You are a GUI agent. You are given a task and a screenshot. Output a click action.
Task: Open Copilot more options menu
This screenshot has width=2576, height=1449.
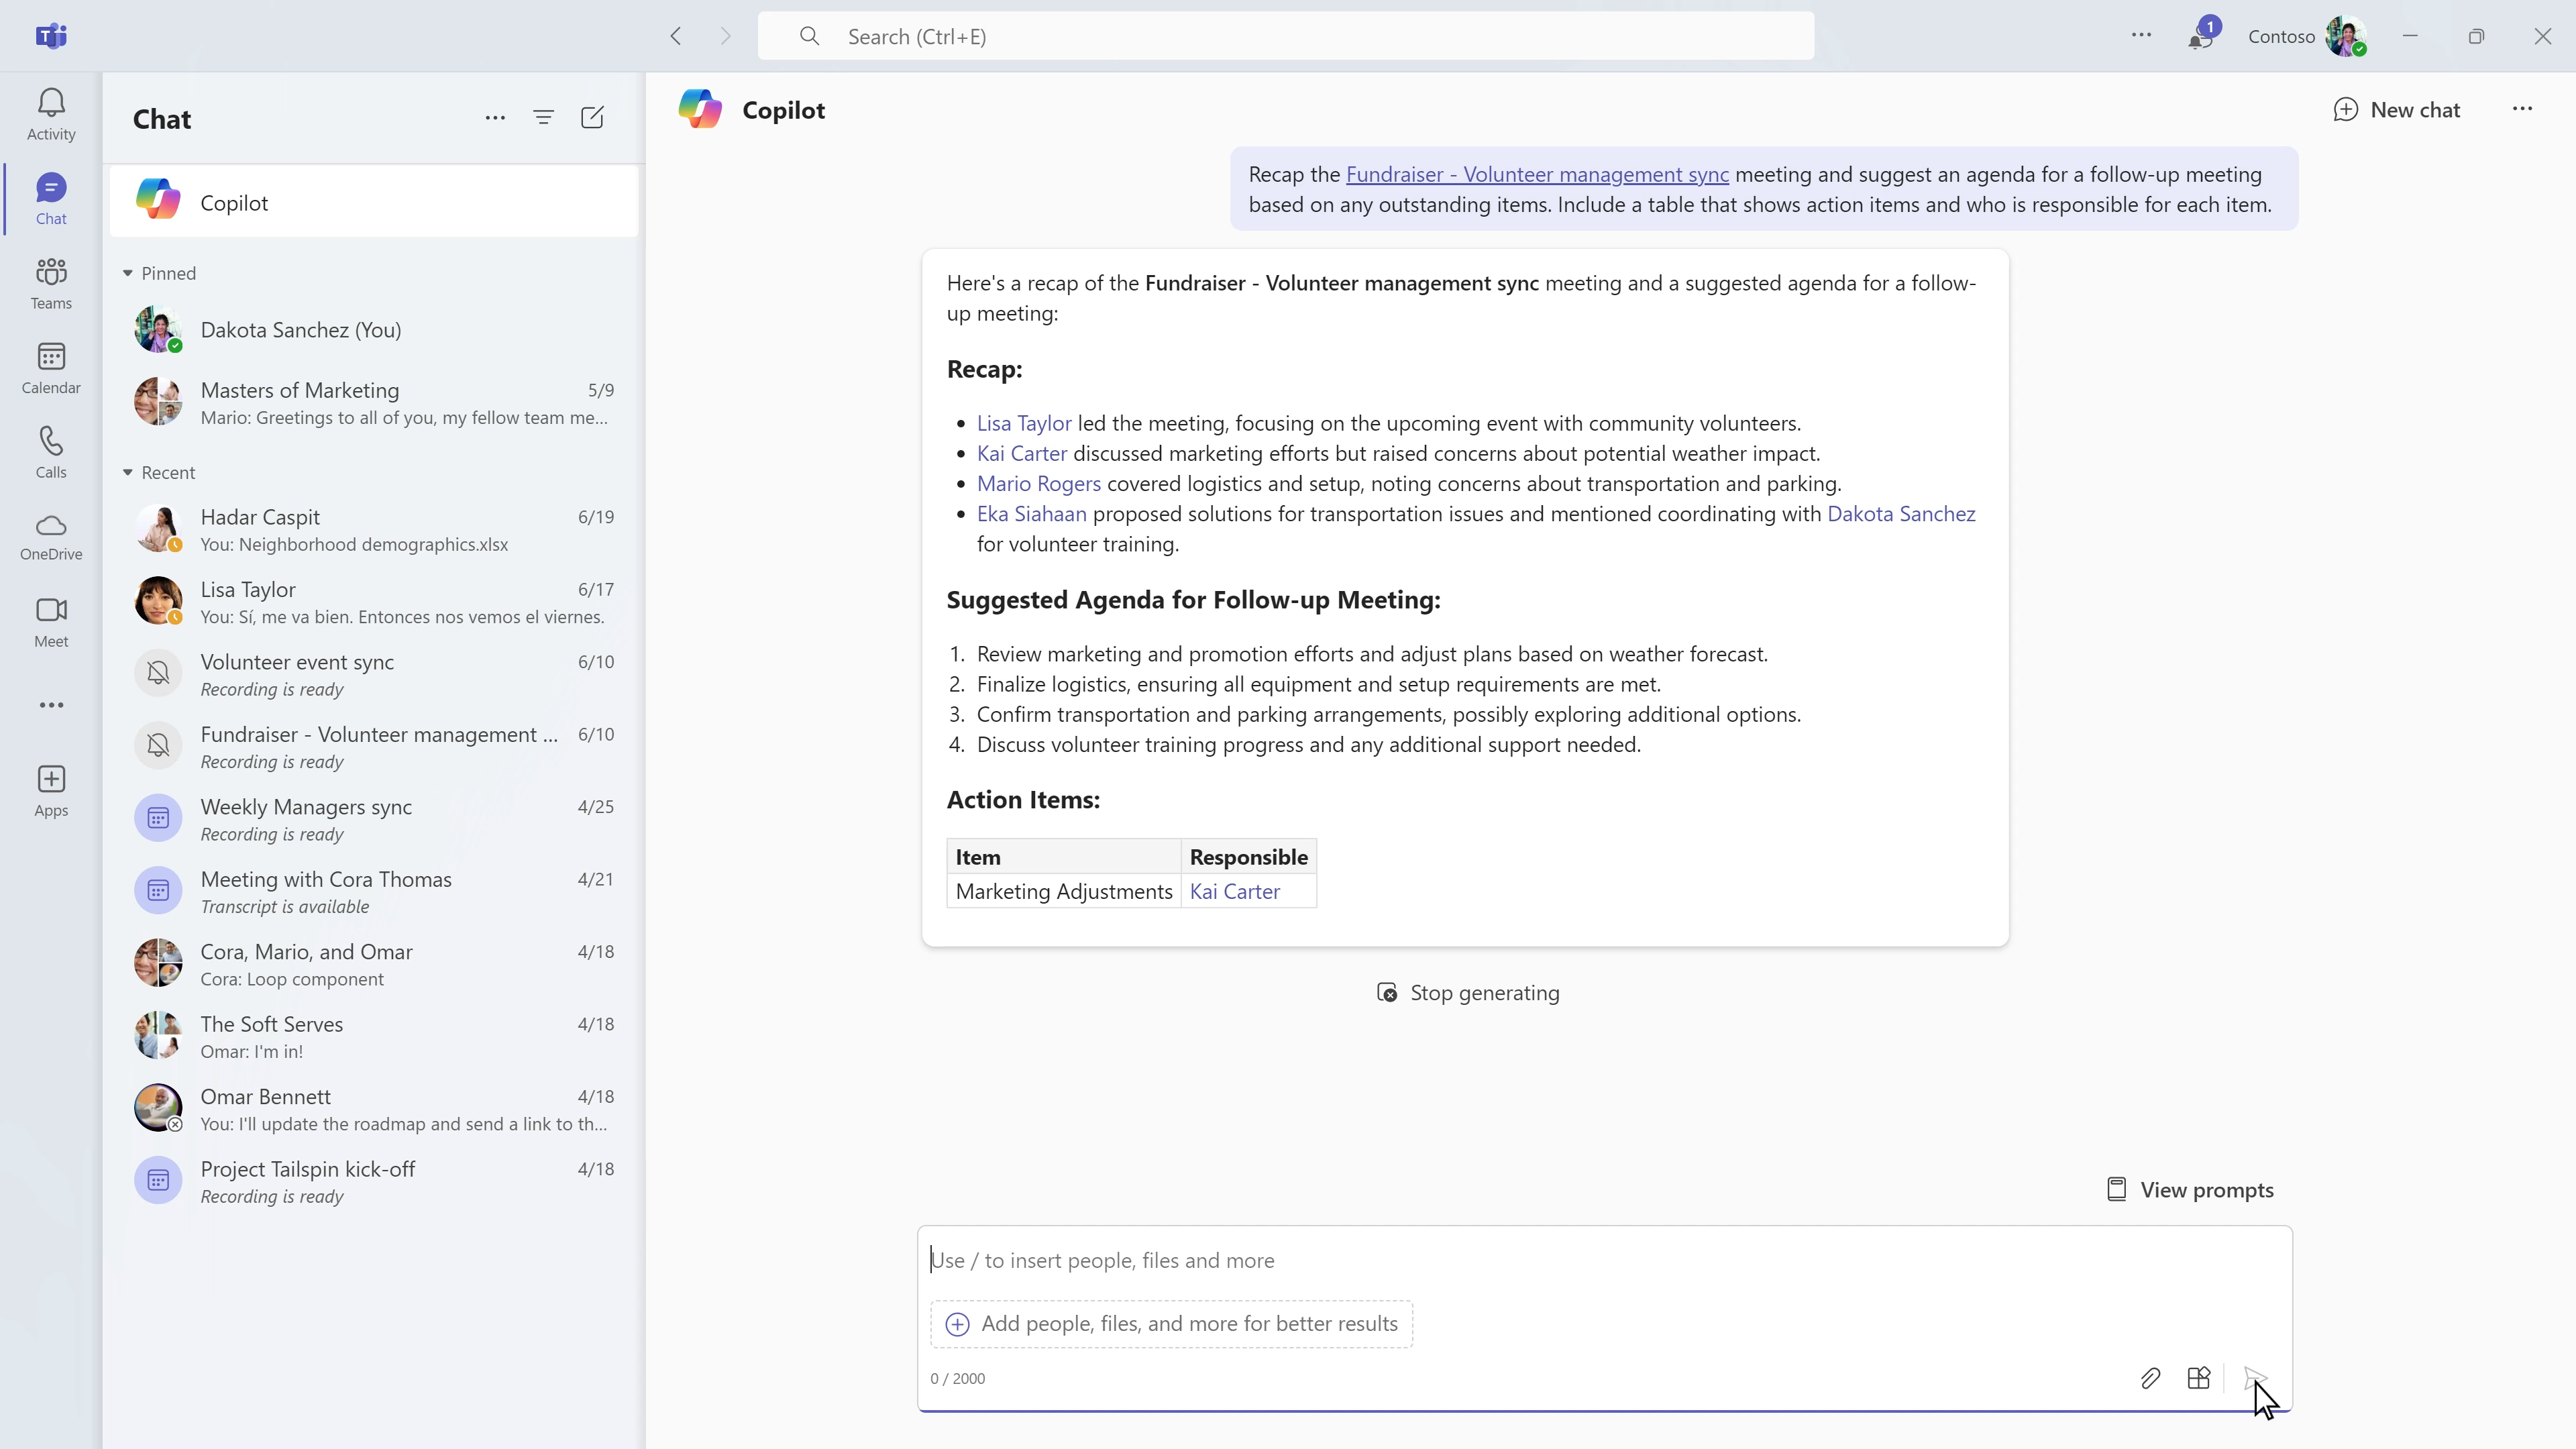point(2521,109)
